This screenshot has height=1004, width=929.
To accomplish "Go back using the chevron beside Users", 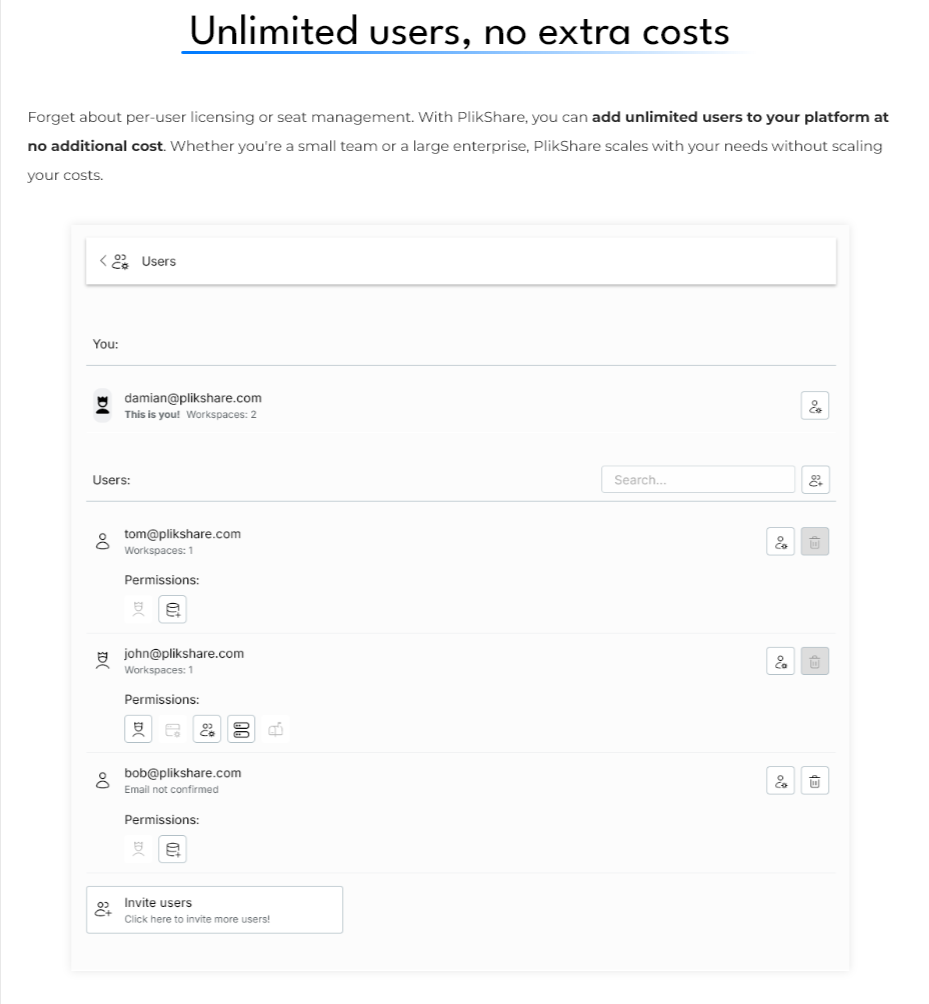I will pyautogui.click(x=102, y=261).
